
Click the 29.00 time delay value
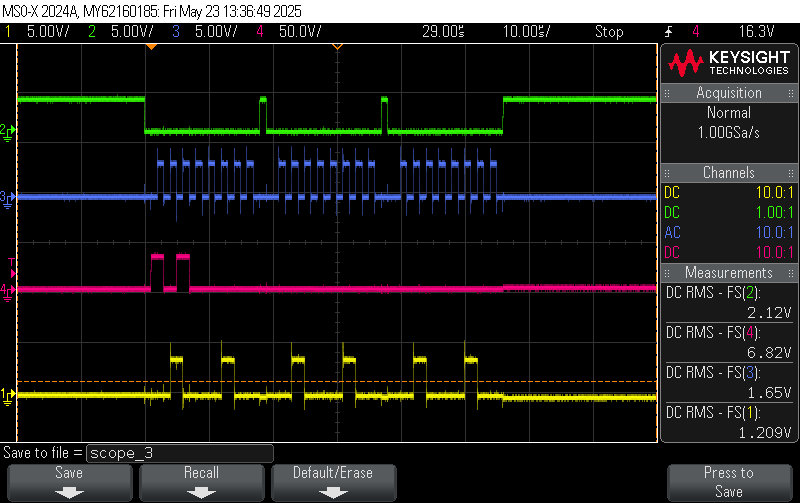coord(443,32)
